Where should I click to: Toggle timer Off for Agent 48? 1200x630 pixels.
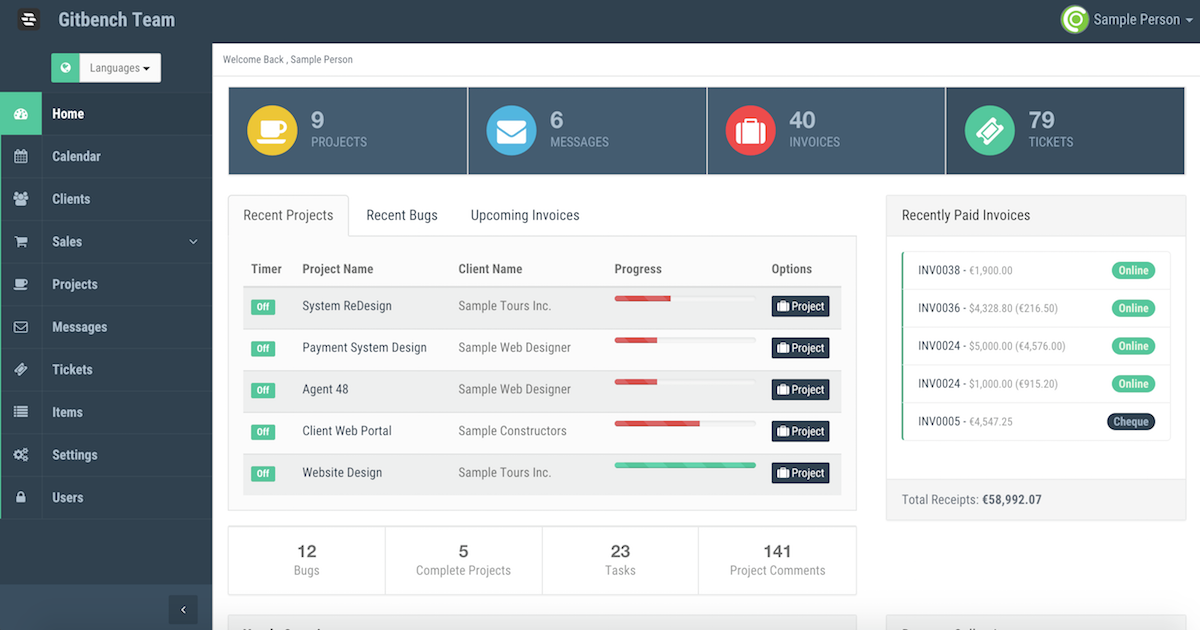263,390
